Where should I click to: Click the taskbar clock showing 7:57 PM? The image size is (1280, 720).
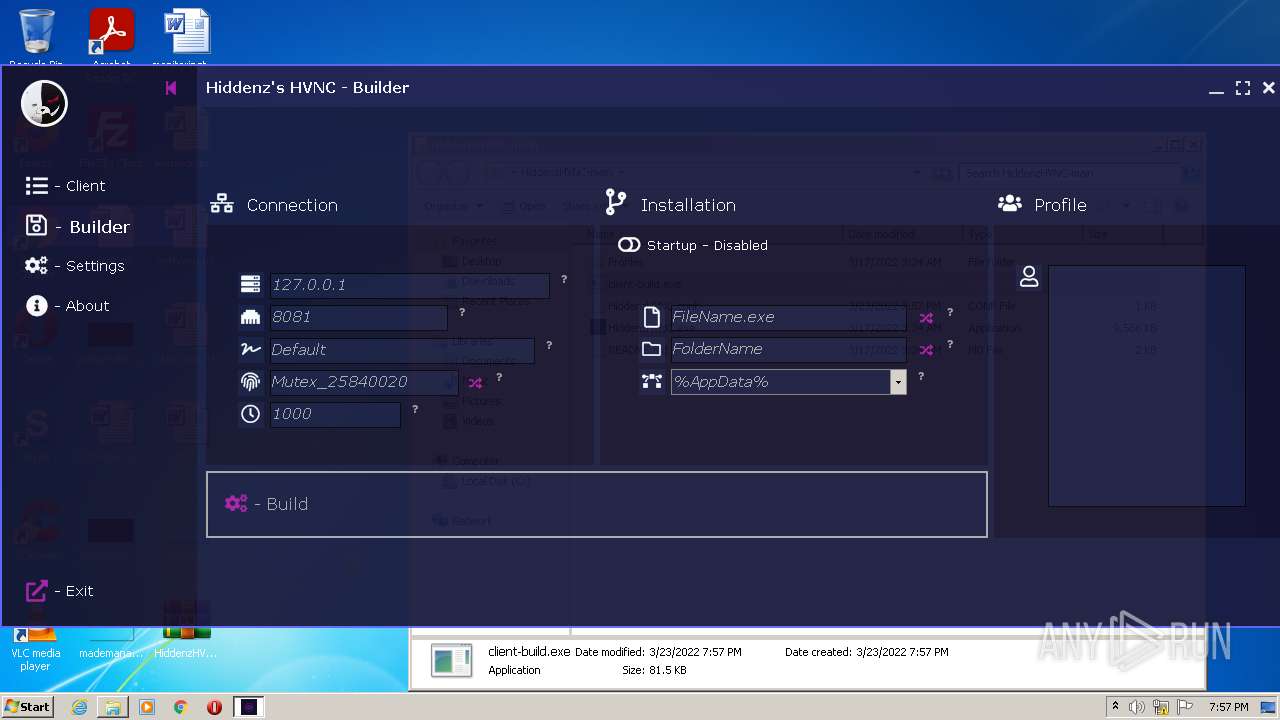click(1229, 707)
